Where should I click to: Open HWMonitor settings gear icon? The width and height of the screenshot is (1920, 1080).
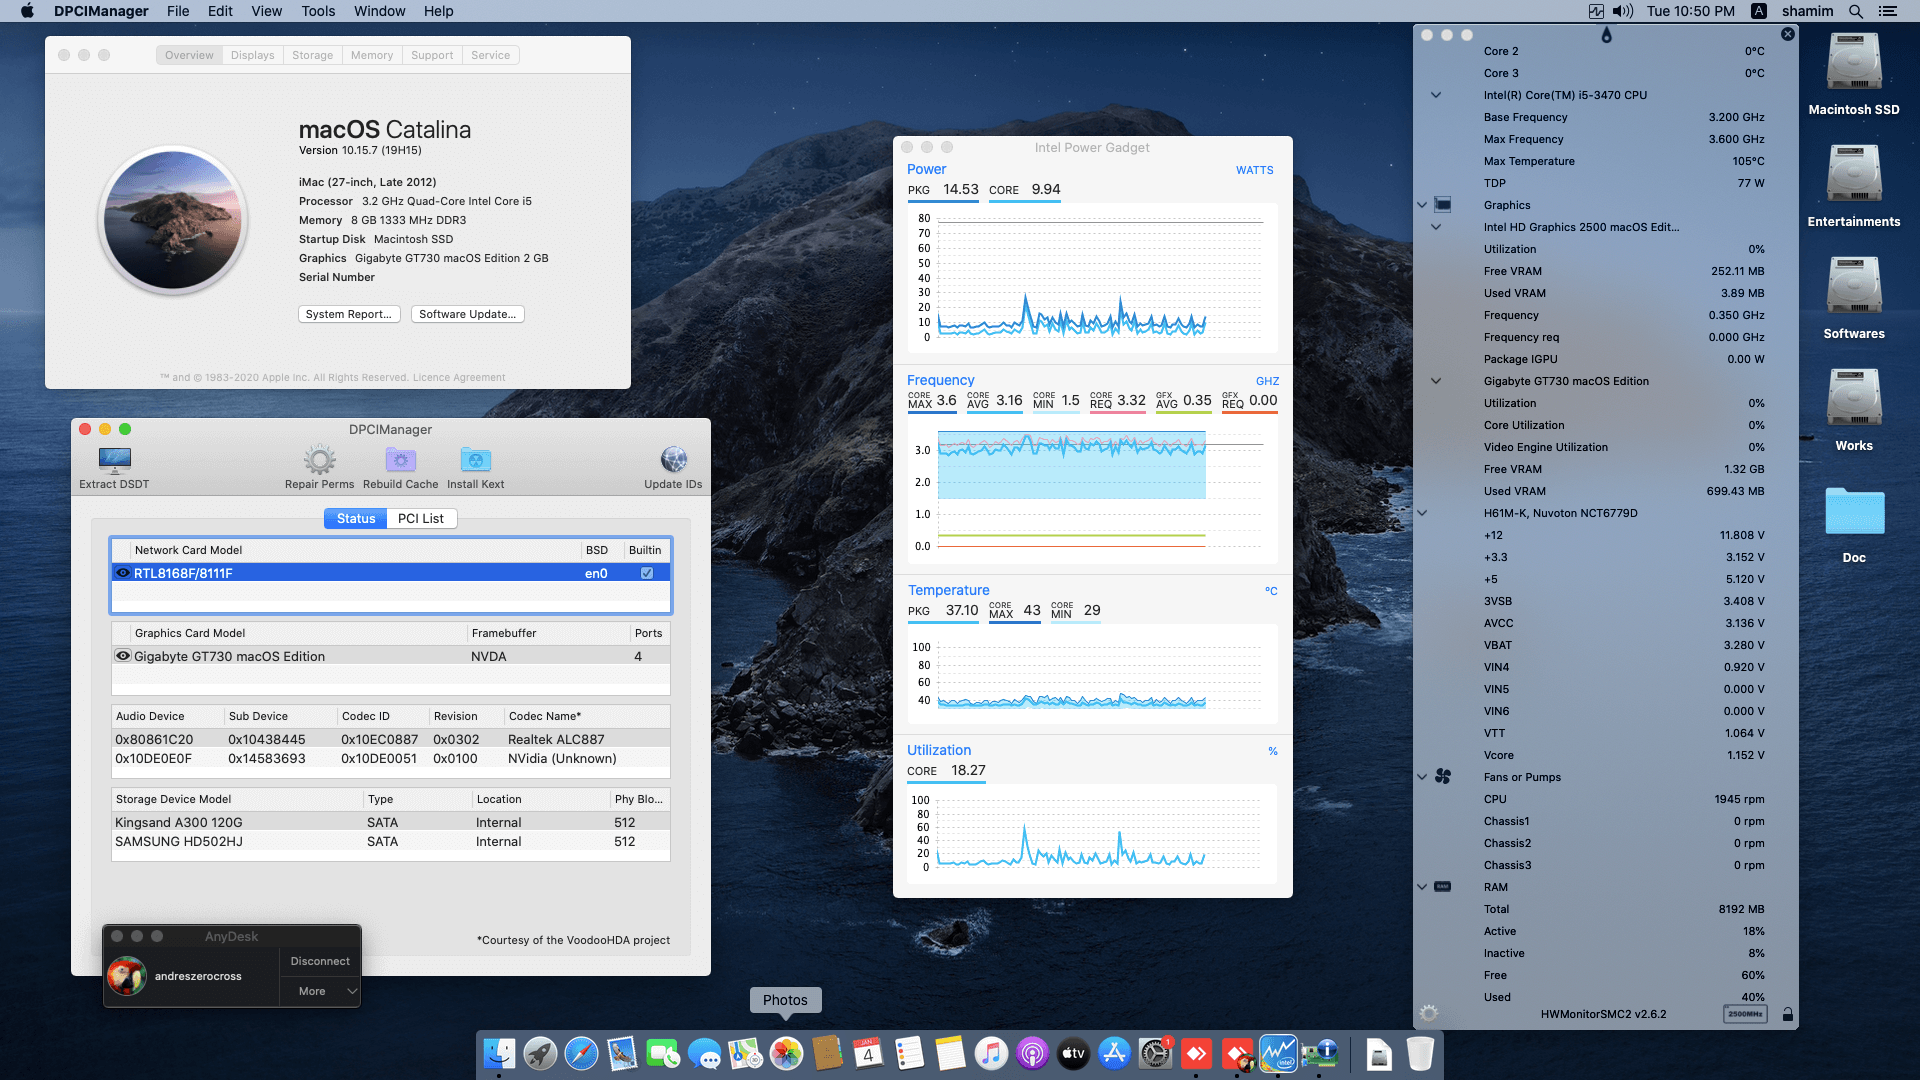coord(1429,1013)
